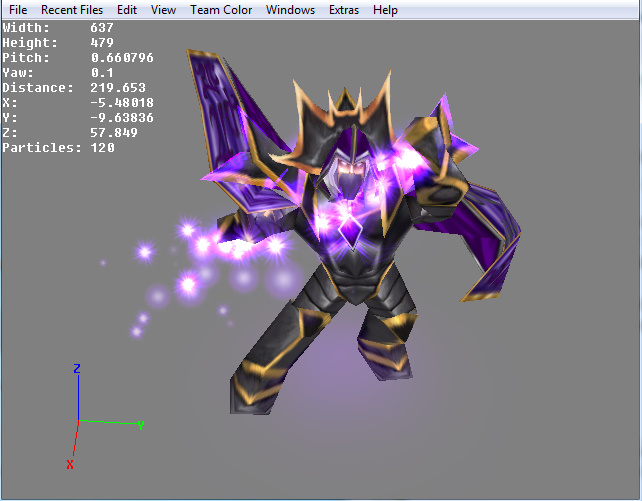Viewport: 642px width, 501px height.
Task: Click the red X axis label
Action: tap(70, 465)
